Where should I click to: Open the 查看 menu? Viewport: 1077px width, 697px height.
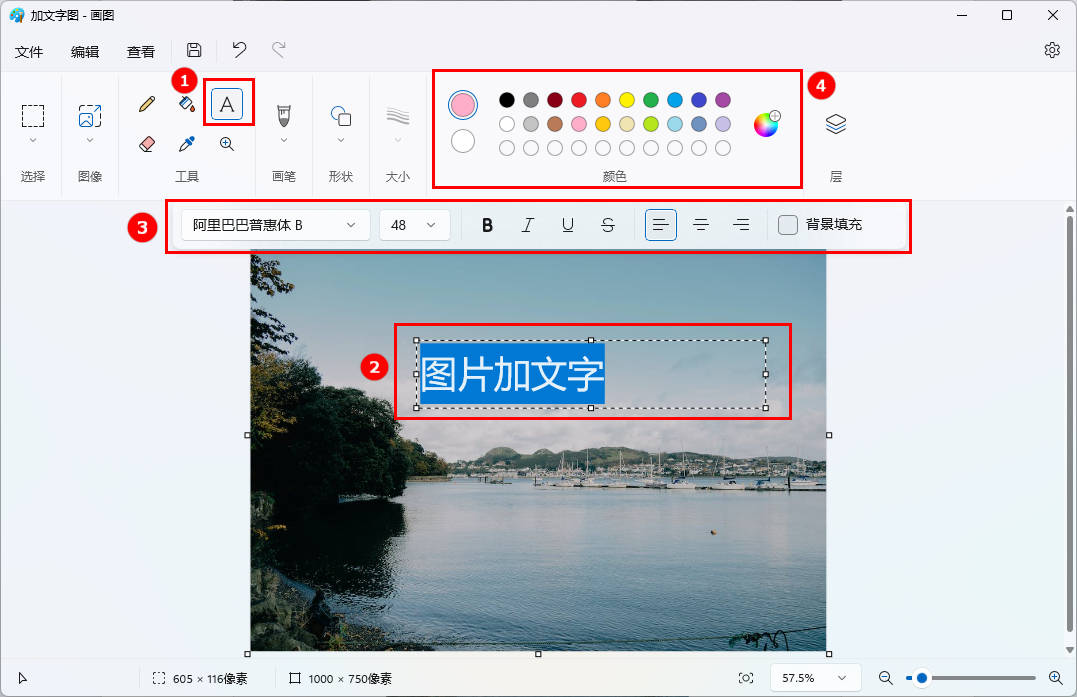coord(141,52)
